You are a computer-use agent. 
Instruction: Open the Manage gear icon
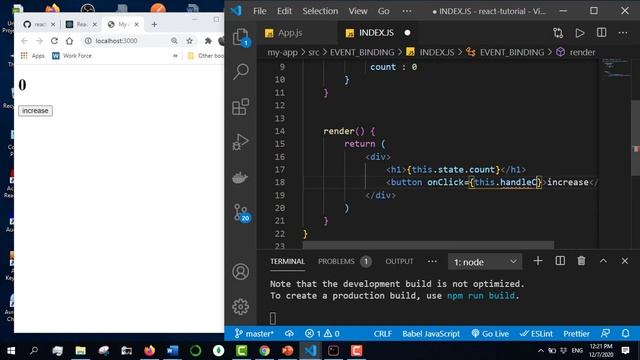point(240,307)
